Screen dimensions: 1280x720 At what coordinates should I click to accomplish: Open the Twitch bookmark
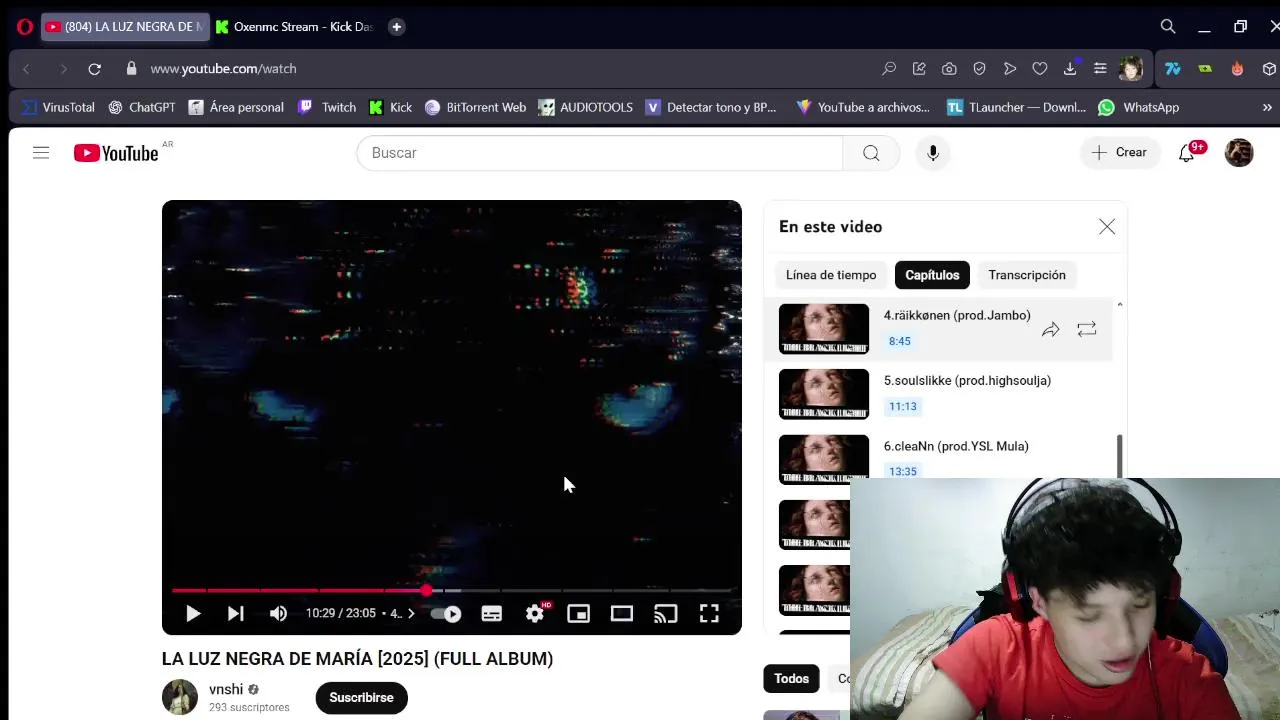pyautogui.click(x=327, y=107)
